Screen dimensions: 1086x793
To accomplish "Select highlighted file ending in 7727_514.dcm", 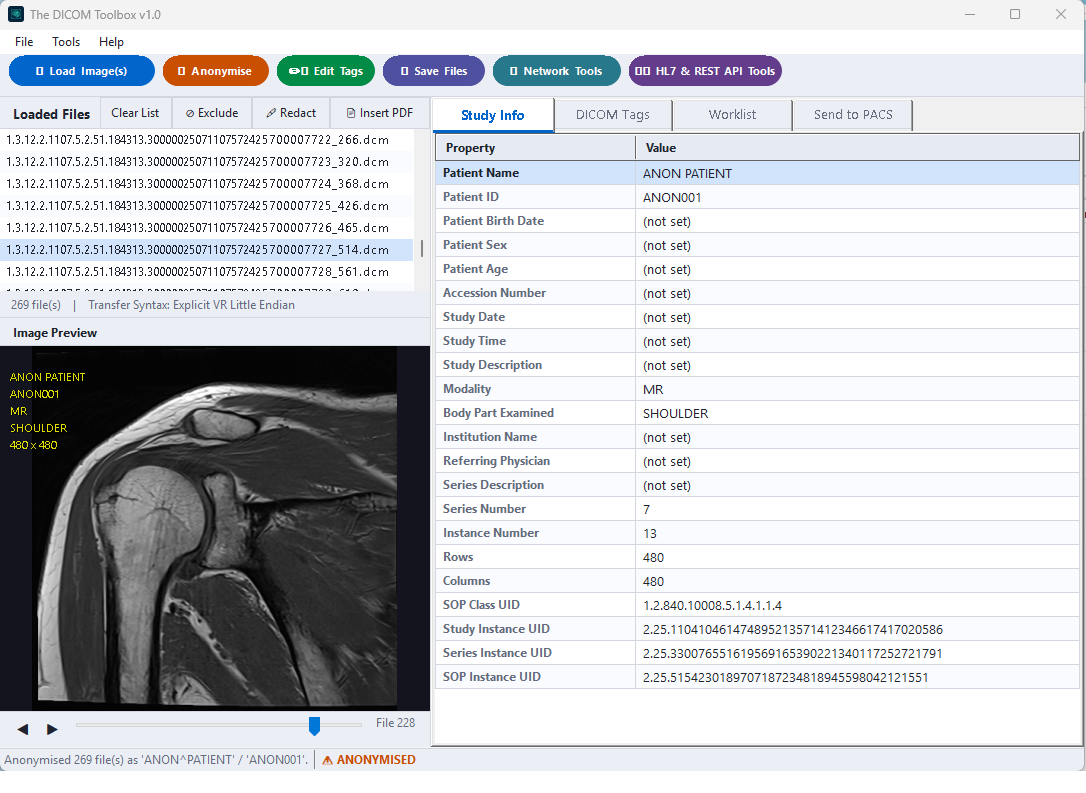I will (206, 249).
